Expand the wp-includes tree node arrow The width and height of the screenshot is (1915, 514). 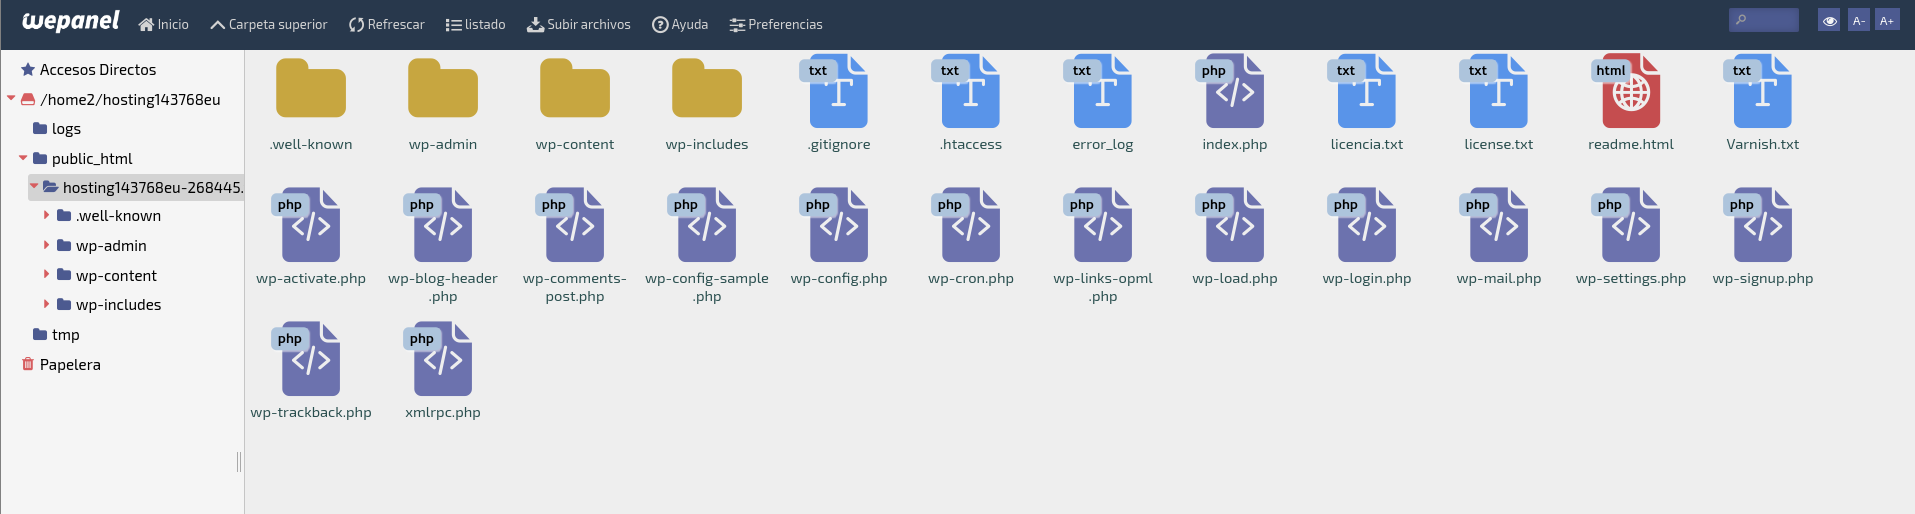[x=46, y=304]
